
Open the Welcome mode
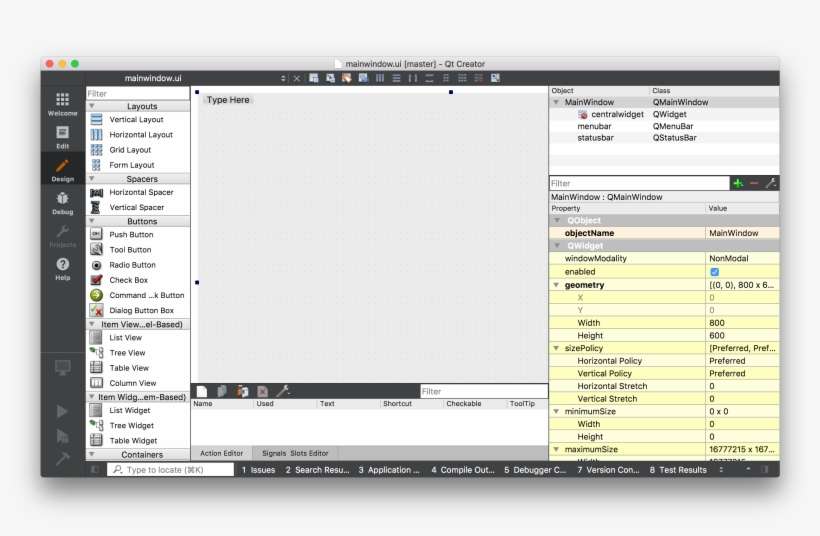[62, 105]
